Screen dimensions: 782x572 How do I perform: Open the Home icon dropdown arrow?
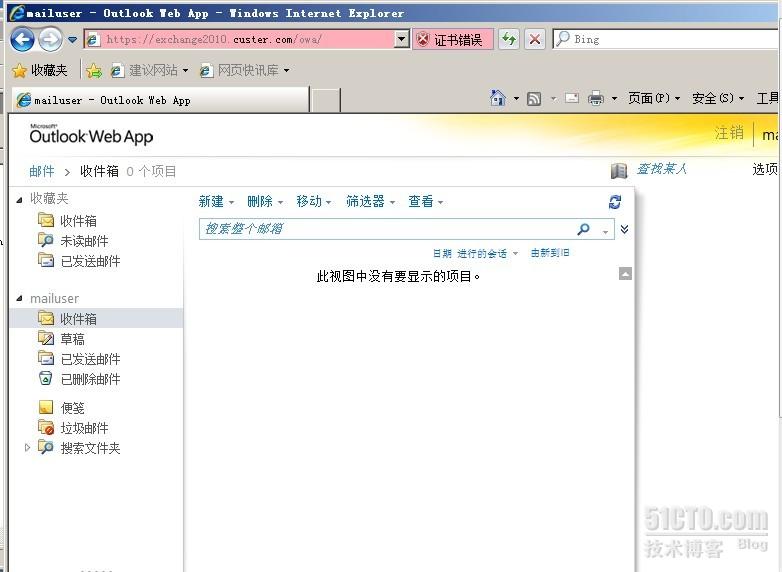[516, 98]
